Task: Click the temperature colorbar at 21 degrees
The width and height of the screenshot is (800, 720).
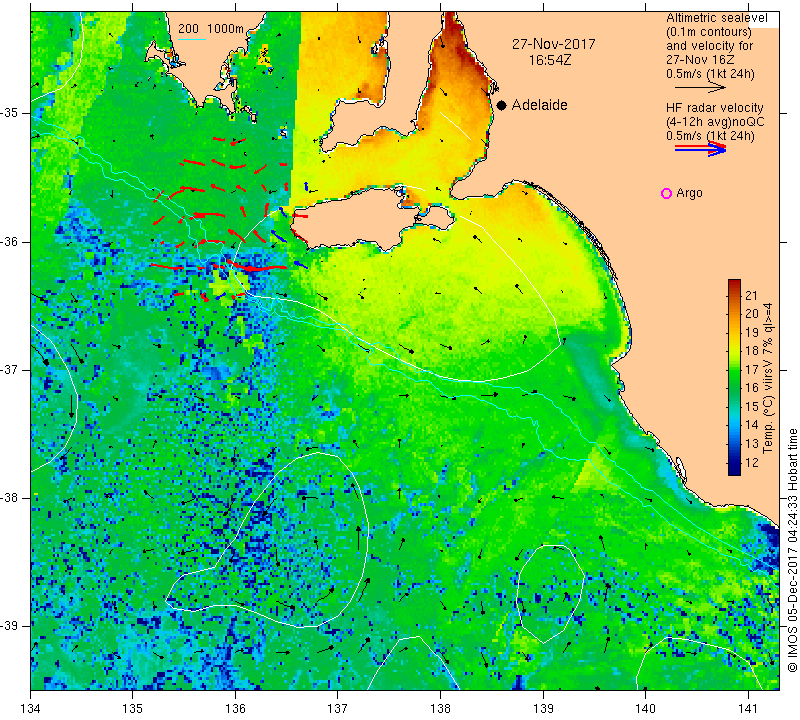Action: 734,294
